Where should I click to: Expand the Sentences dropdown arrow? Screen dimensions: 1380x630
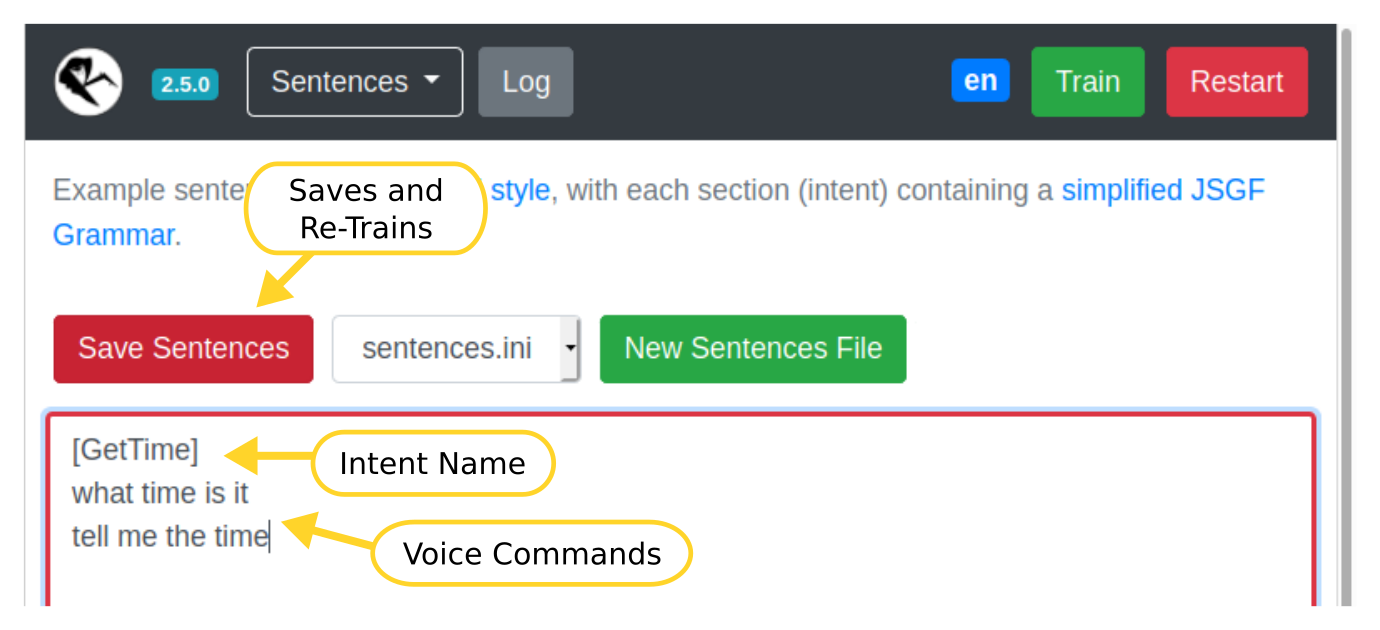(434, 82)
